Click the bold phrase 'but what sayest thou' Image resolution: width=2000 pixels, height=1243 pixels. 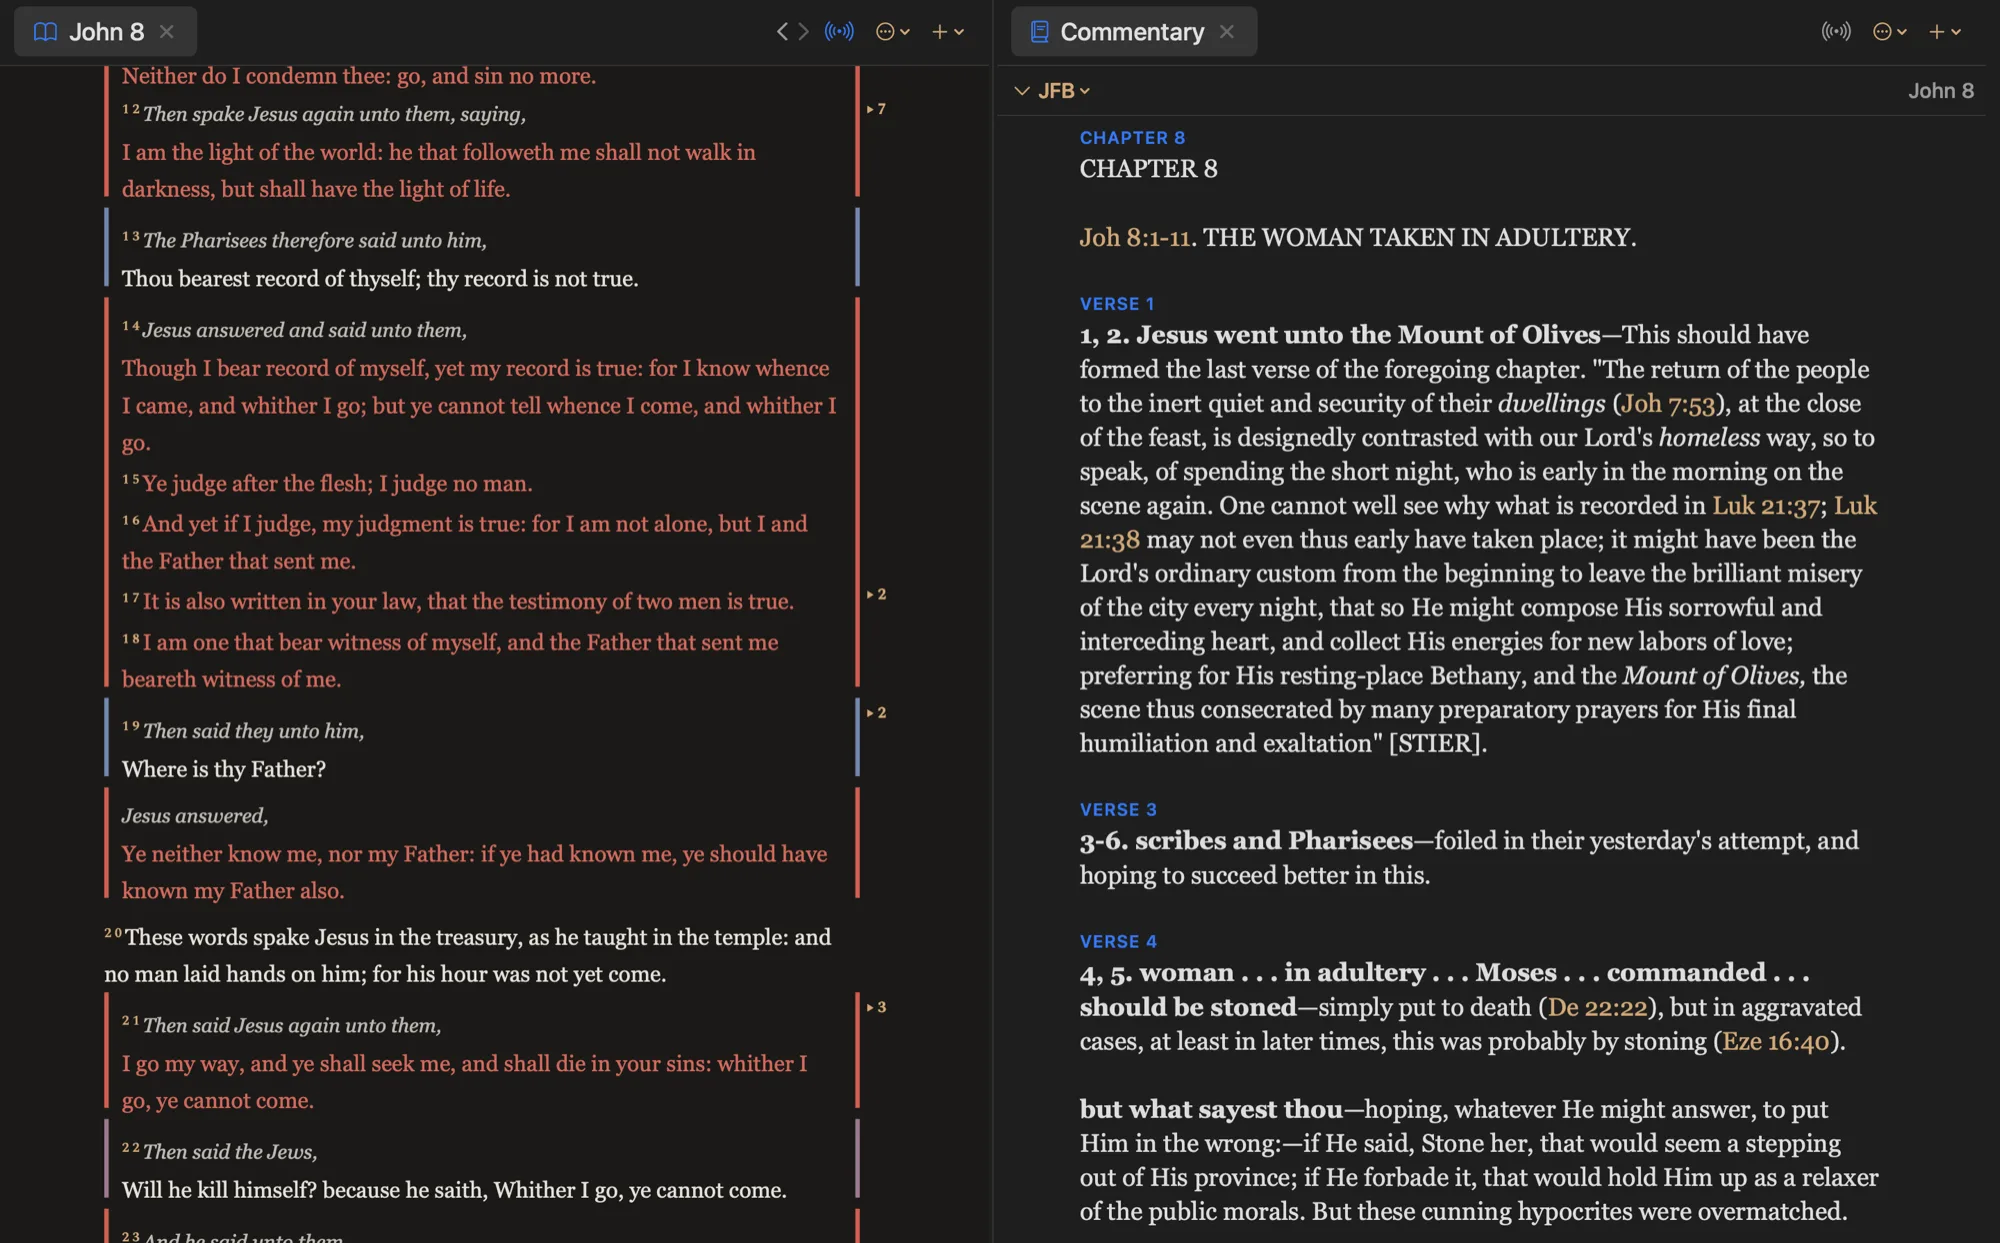[x=1211, y=1110]
